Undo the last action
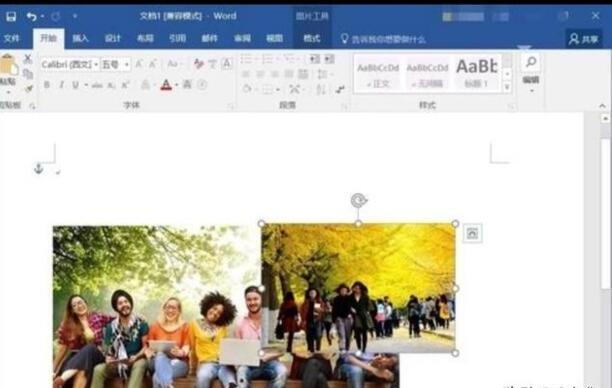 32,16
